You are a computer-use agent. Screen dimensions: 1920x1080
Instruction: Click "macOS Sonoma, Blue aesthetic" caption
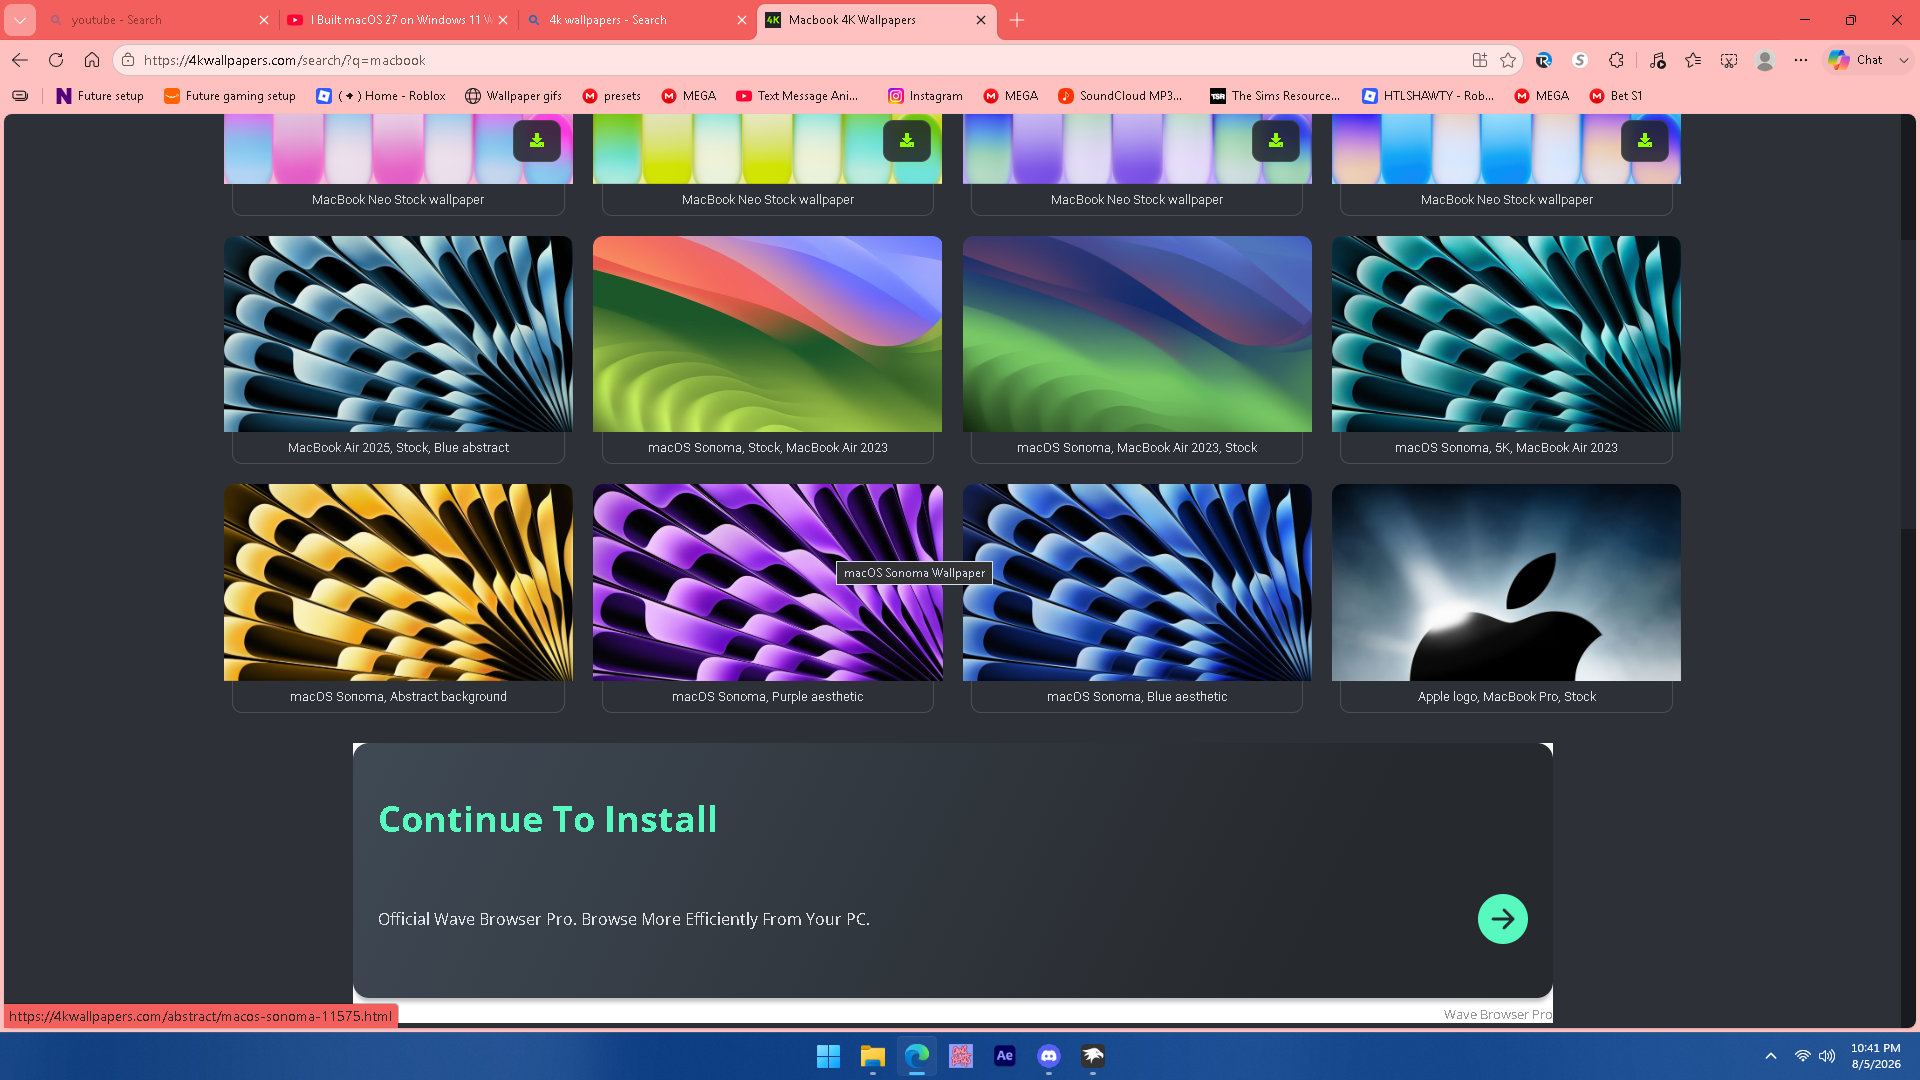(x=1137, y=697)
